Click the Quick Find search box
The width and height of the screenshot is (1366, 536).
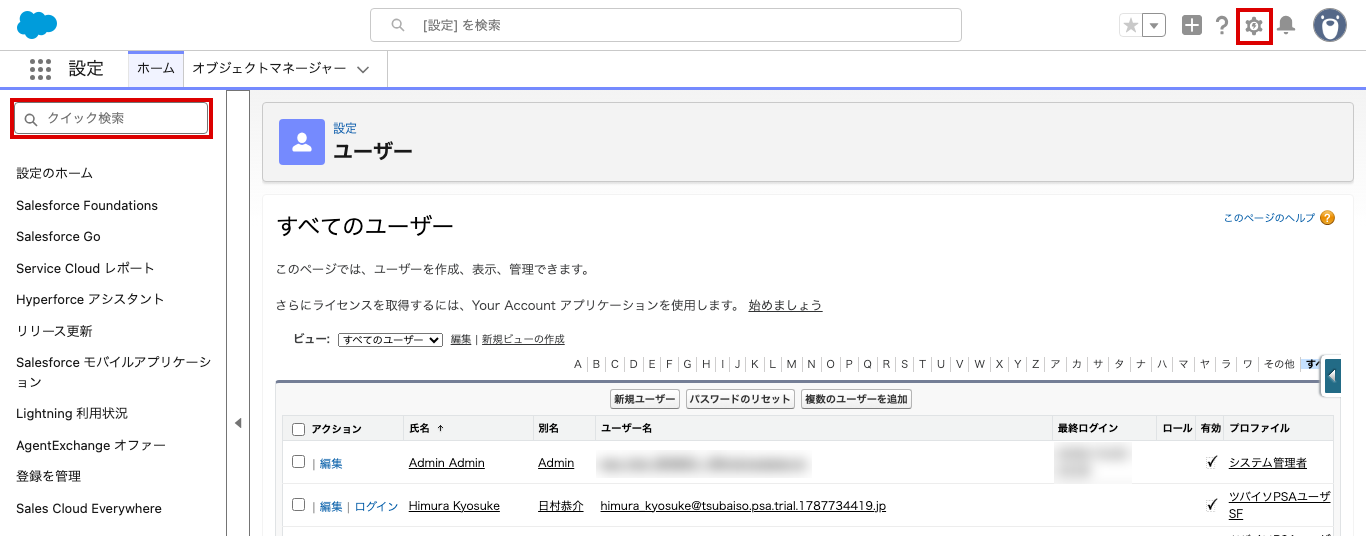click(x=111, y=118)
